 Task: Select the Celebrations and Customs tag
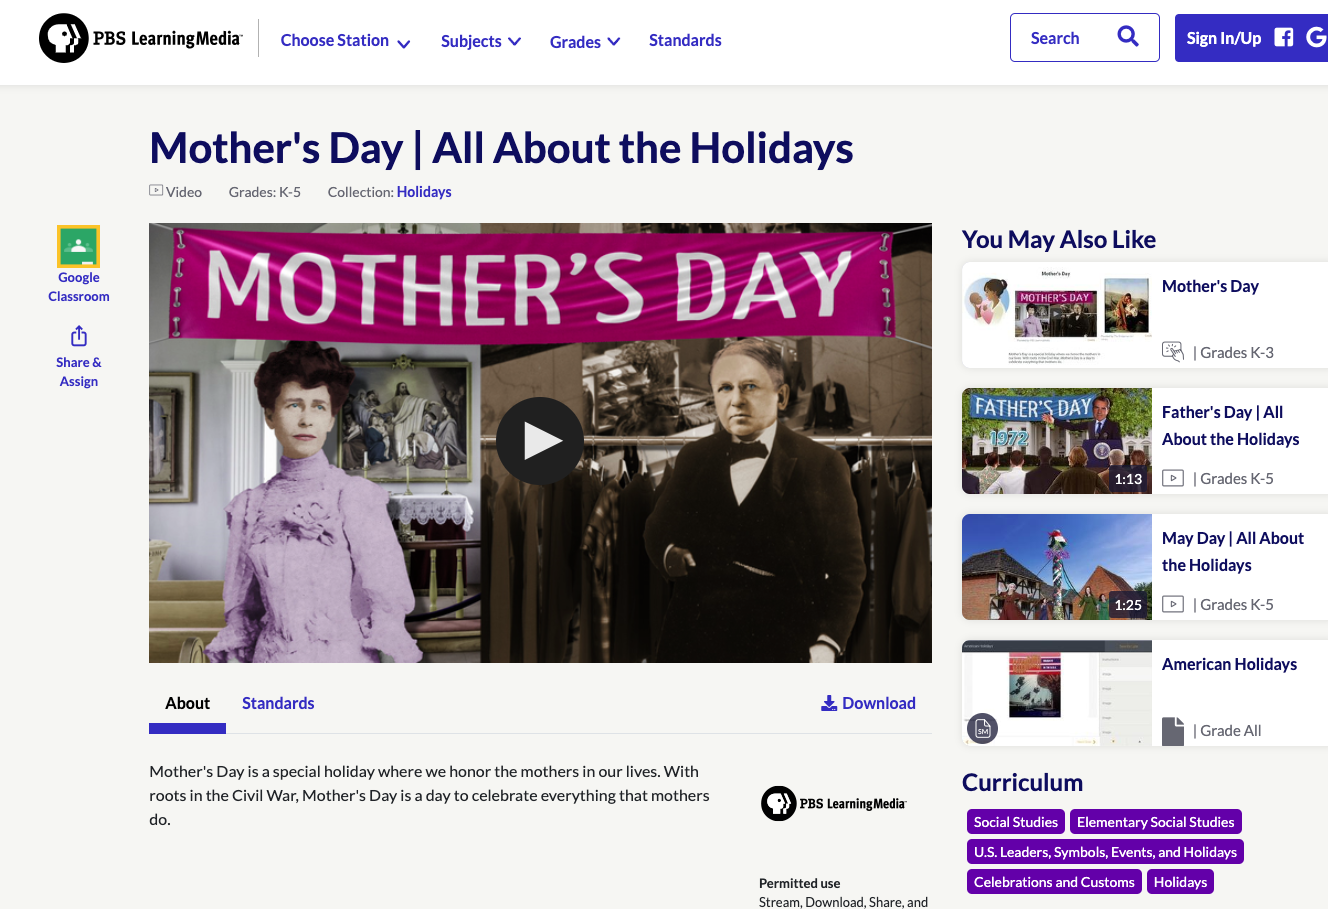click(x=1054, y=882)
